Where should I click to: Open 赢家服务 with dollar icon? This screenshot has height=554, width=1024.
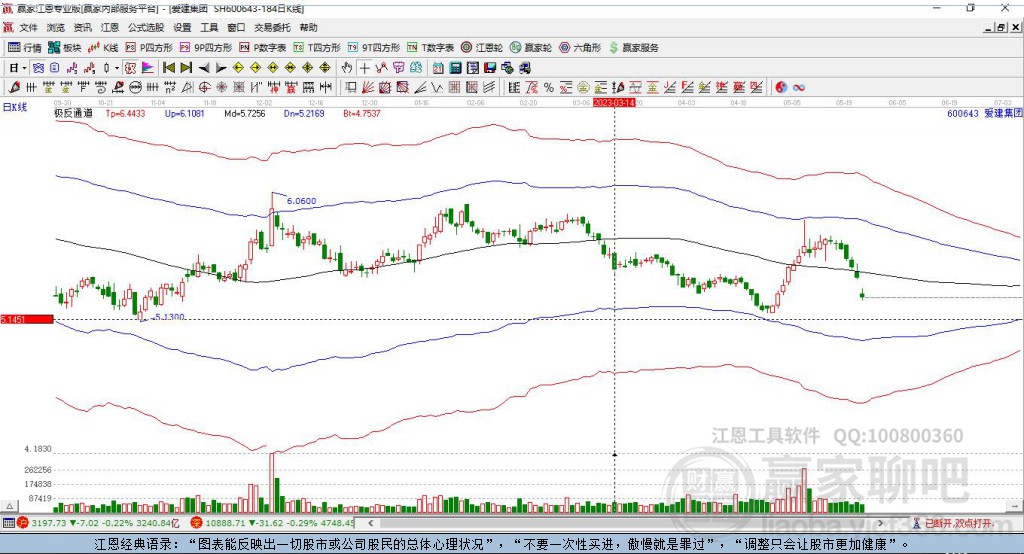633,48
